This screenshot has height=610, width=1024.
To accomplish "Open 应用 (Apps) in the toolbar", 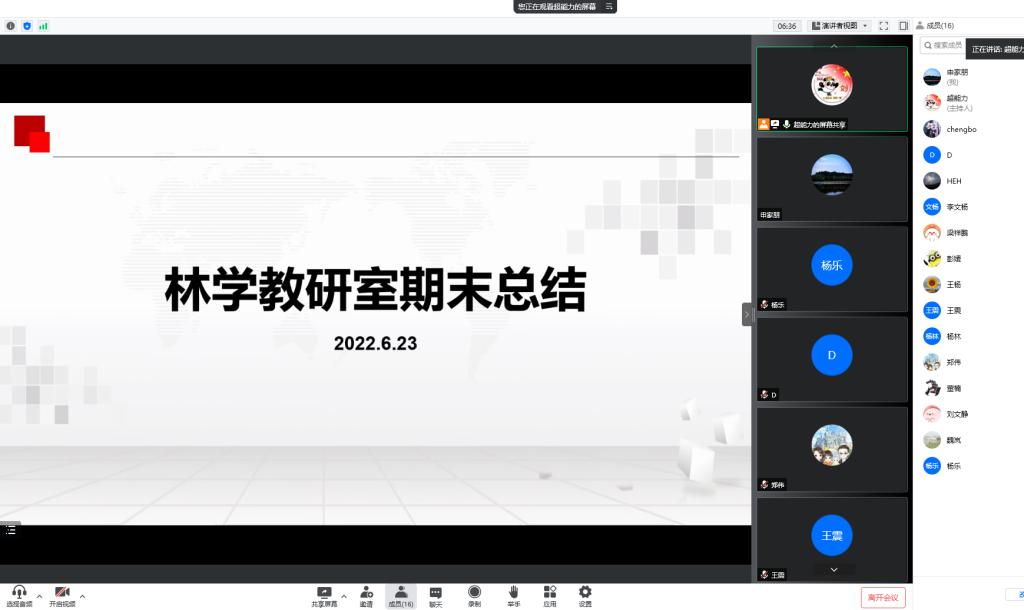I will click(549, 596).
